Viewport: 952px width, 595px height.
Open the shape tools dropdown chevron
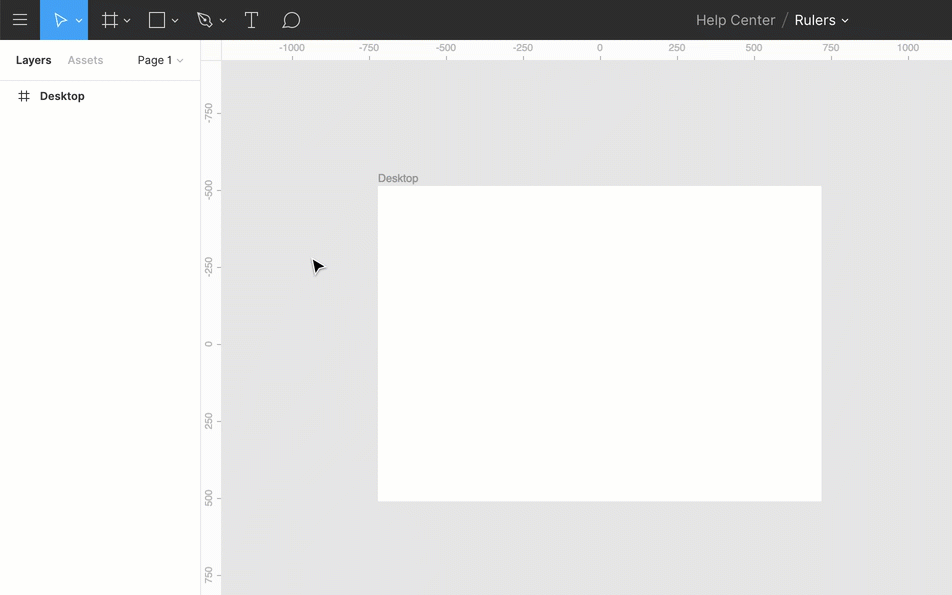pyautogui.click(x=175, y=21)
